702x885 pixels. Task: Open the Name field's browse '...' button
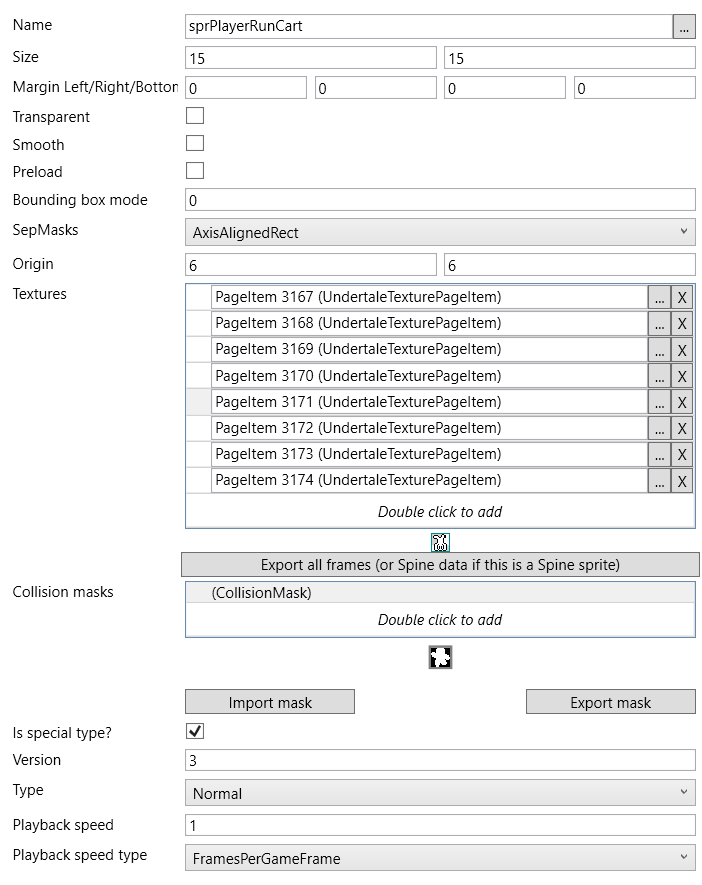point(683,27)
